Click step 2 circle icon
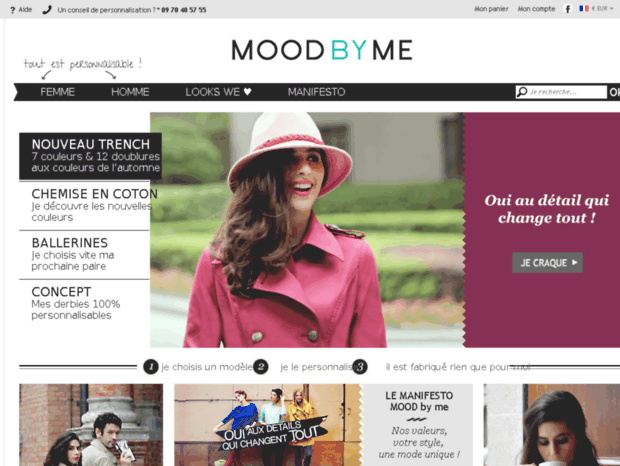This screenshot has width=620, height=466. tap(261, 367)
